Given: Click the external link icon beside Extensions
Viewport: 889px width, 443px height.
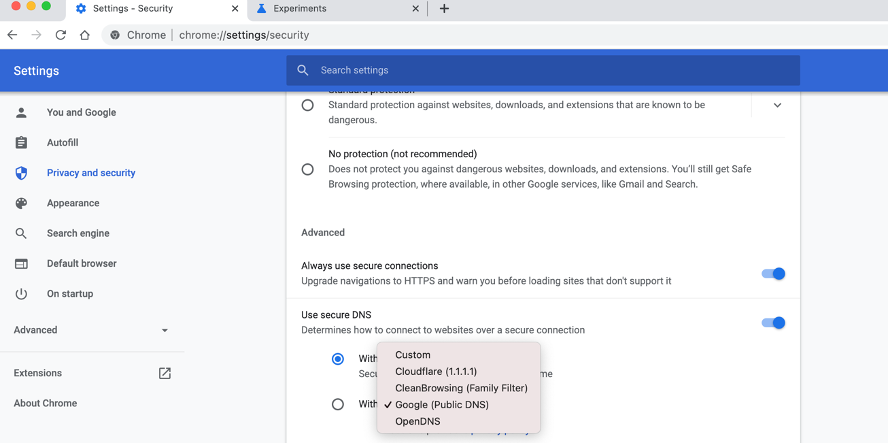Looking at the screenshot, I should coord(164,373).
